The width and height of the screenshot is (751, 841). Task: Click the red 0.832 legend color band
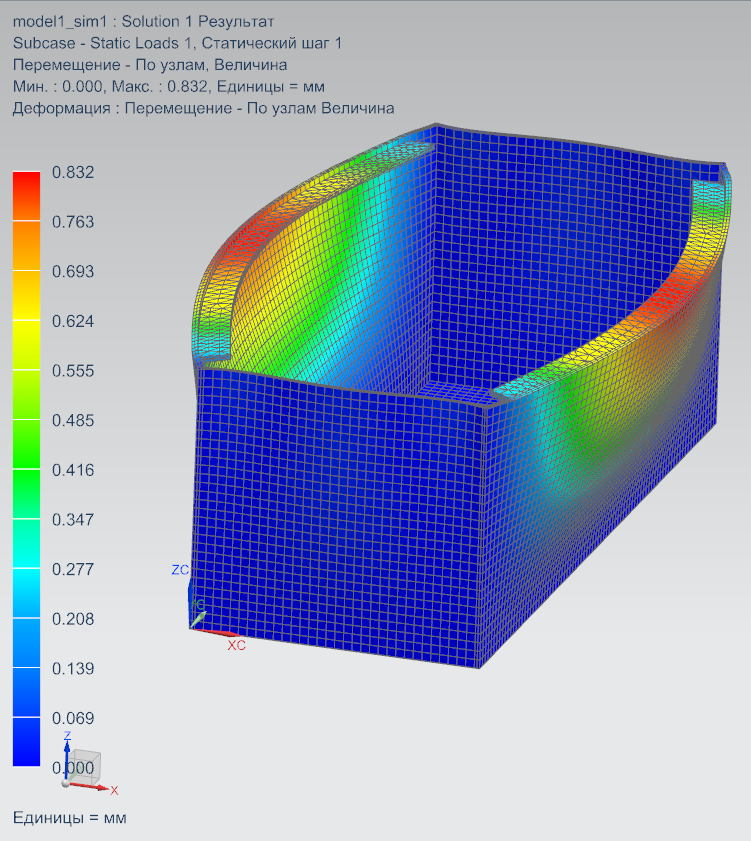[x=26, y=196]
